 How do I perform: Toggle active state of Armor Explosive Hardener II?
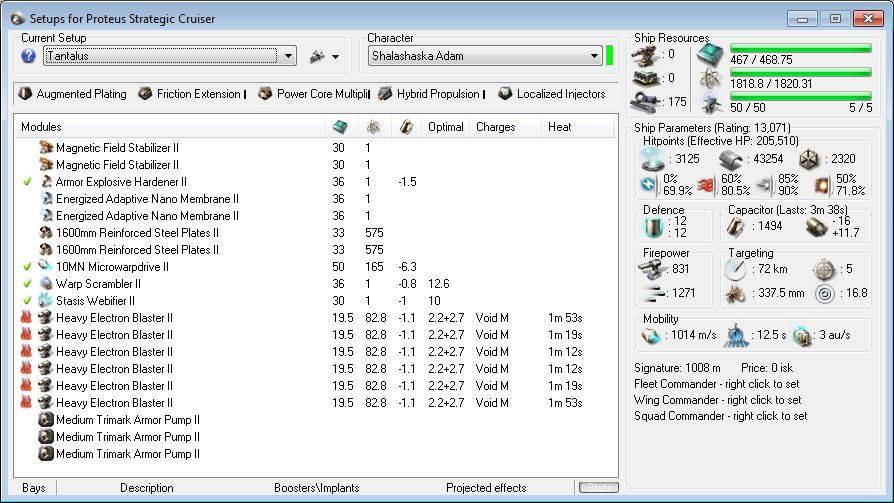click(27, 182)
